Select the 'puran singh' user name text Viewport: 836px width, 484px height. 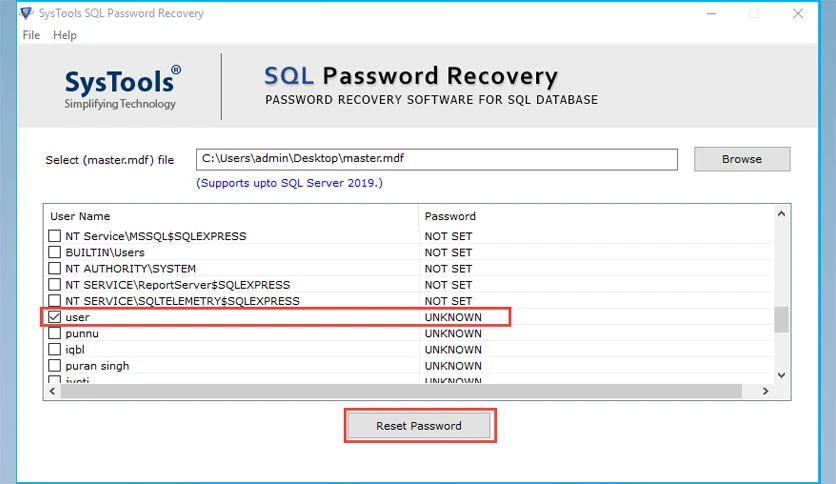pyautogui.click(x=97, y=366)
